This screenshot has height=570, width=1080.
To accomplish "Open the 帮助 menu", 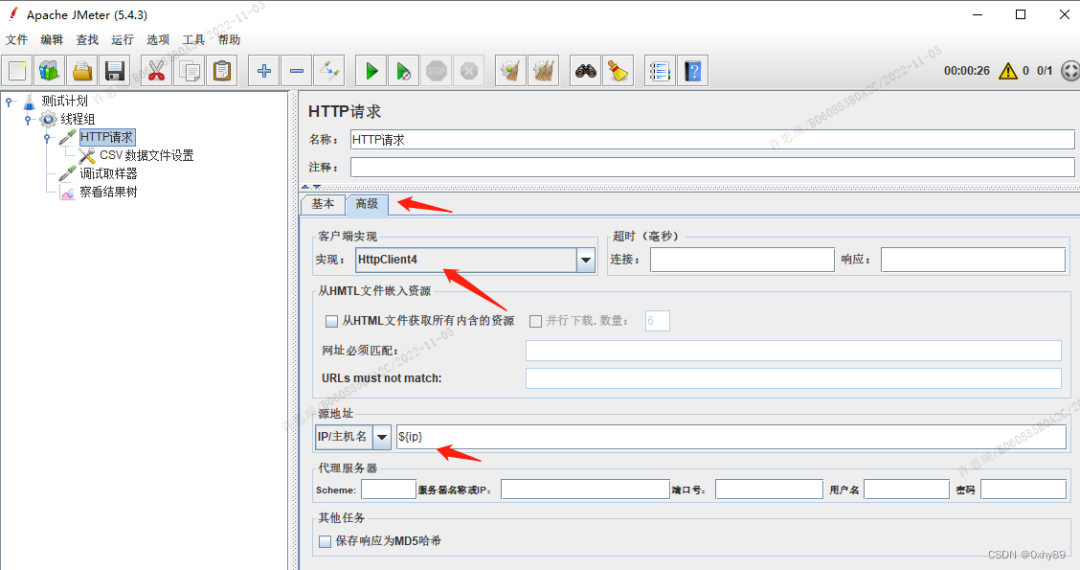I will tap(229, 40).
